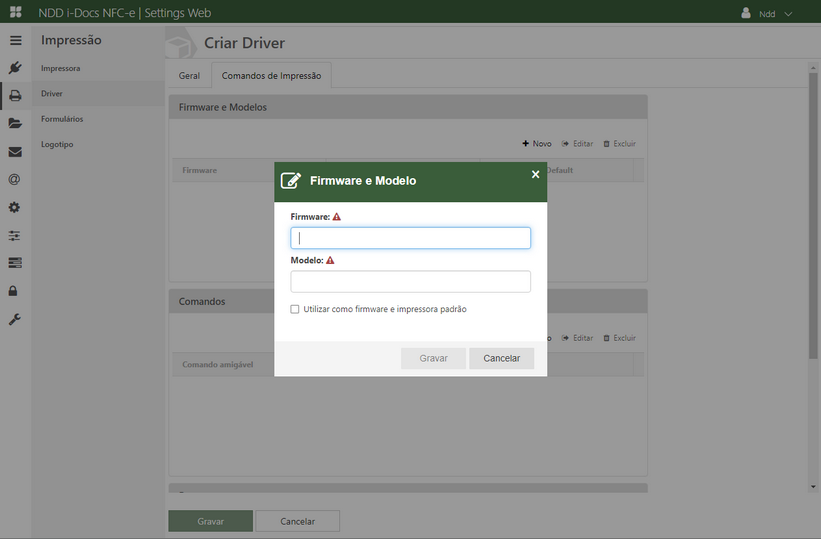Close the Firmware e Modelo dialog
This screenshot has width=821, height=539.
(535, 174)
